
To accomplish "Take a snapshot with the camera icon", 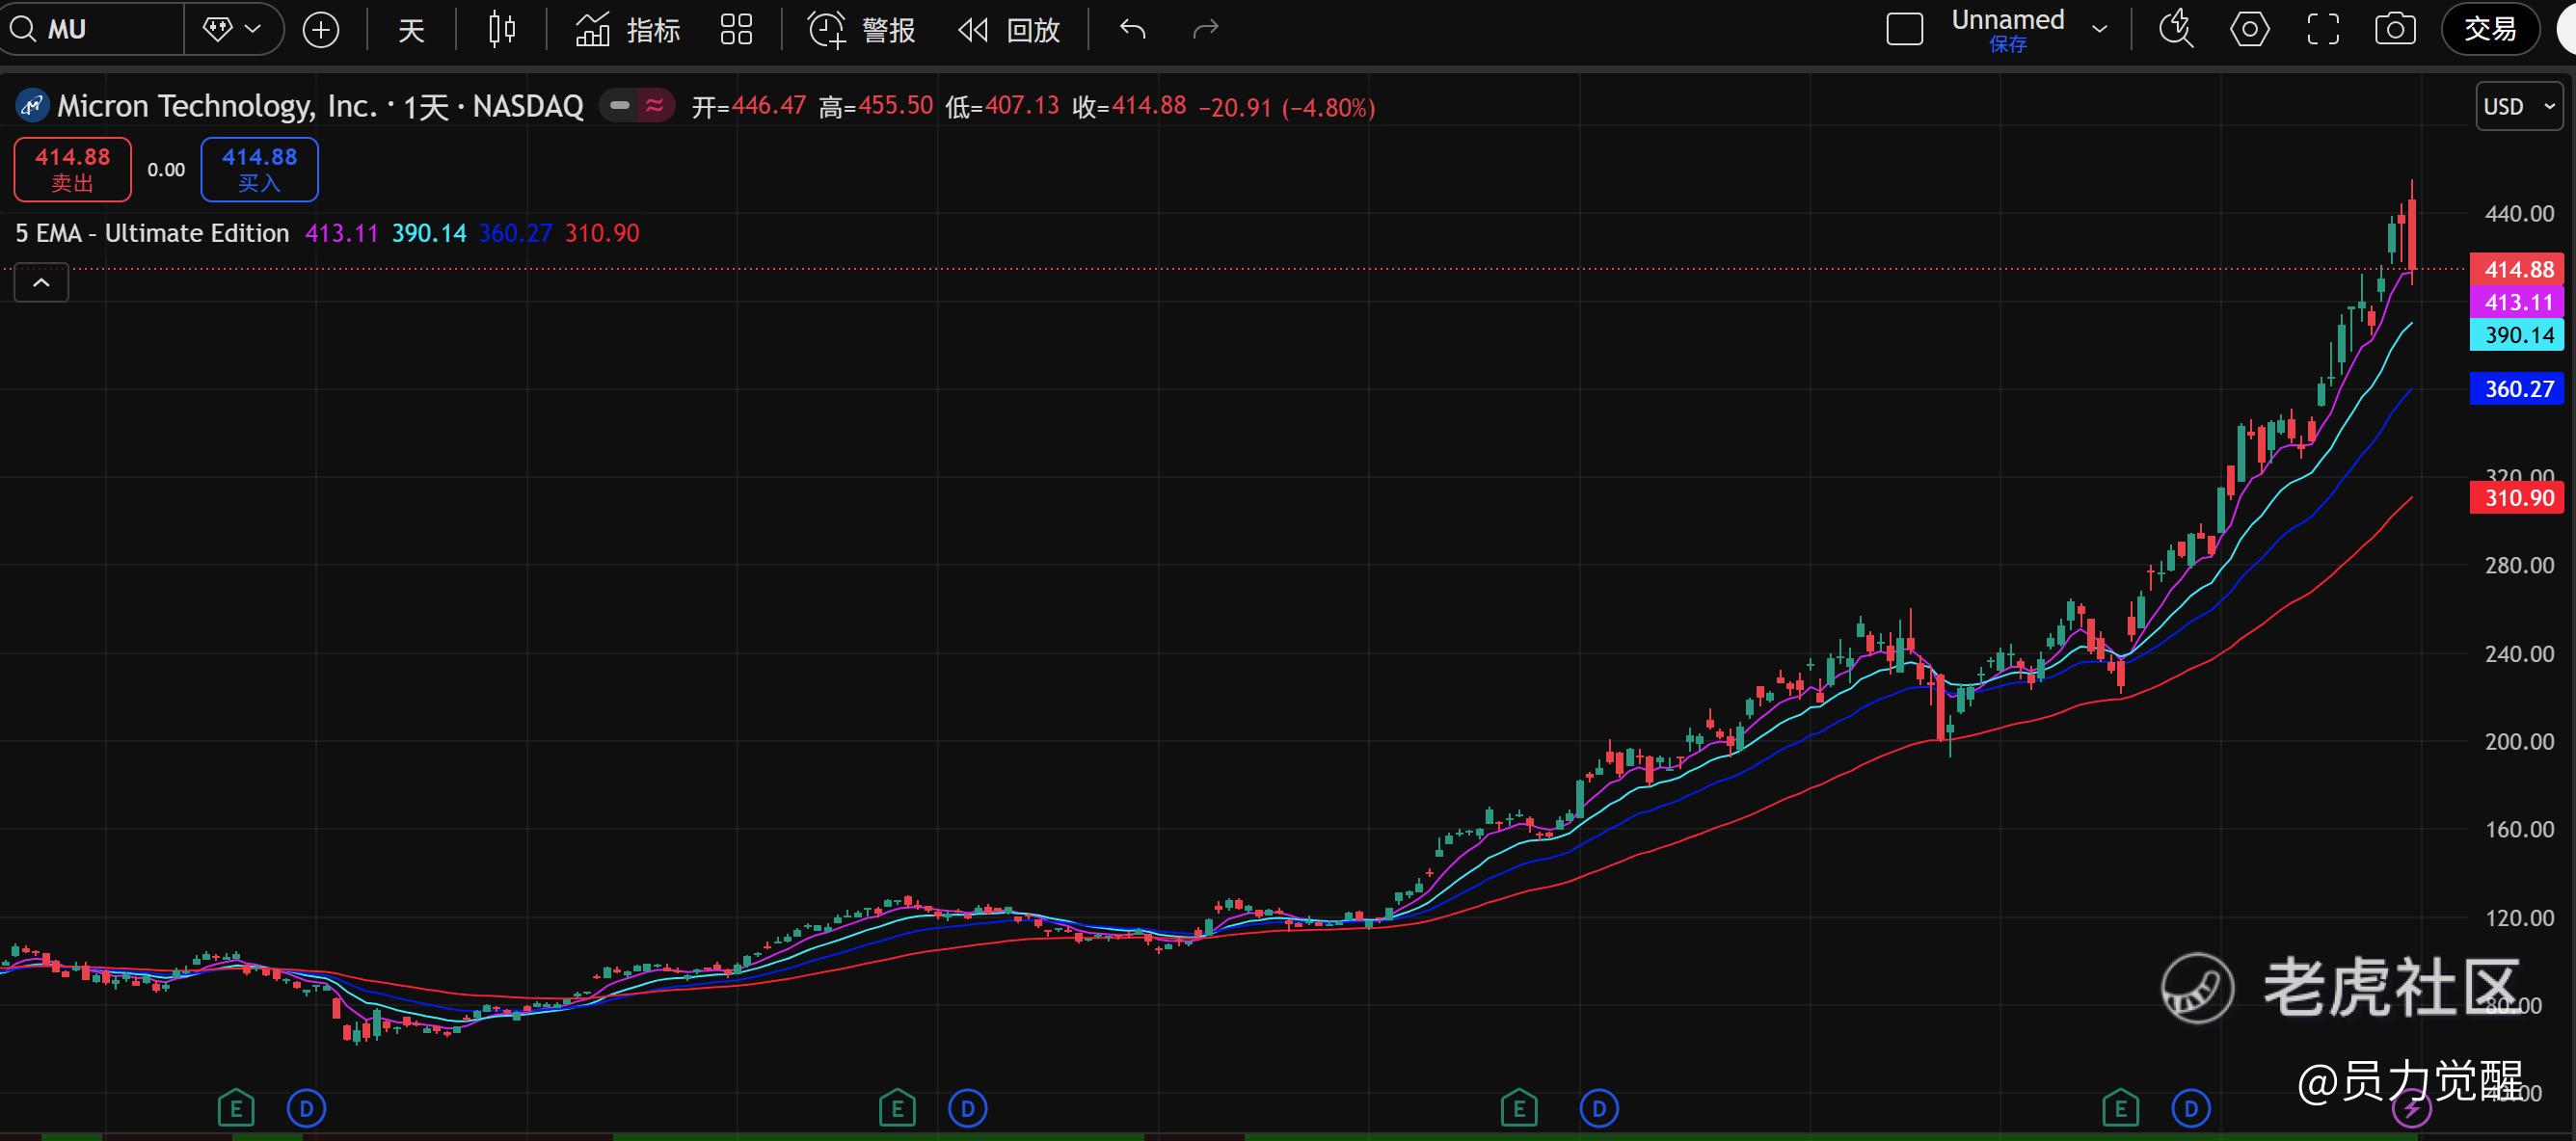I will coord(2395,30).
